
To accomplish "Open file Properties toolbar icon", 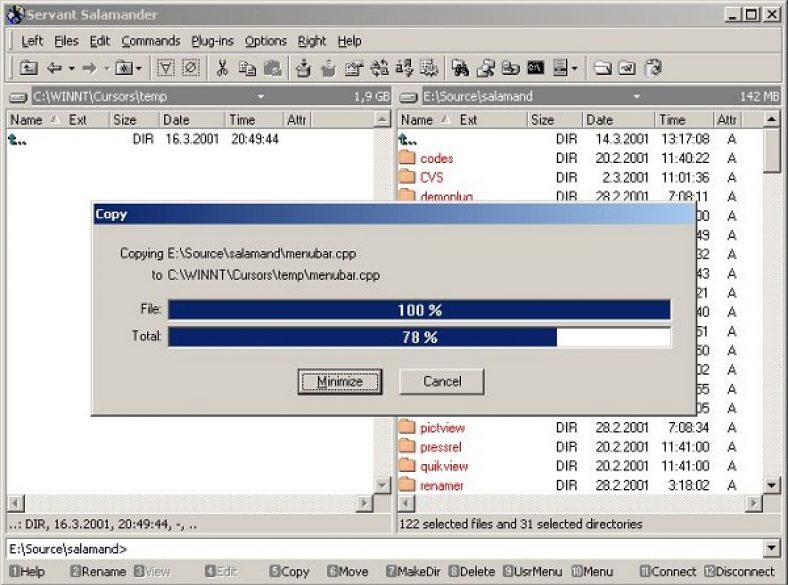I will click(x=354, y=68).
